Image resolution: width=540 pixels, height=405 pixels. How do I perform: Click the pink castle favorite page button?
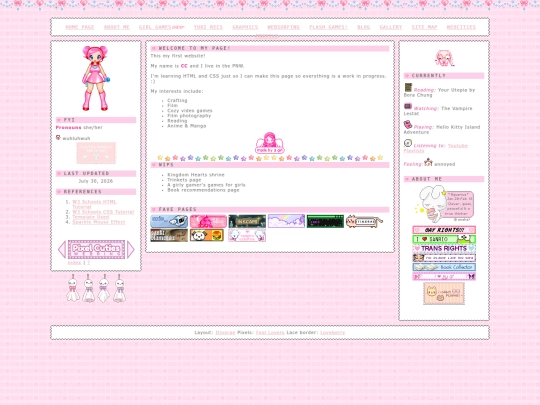(208, 221)
